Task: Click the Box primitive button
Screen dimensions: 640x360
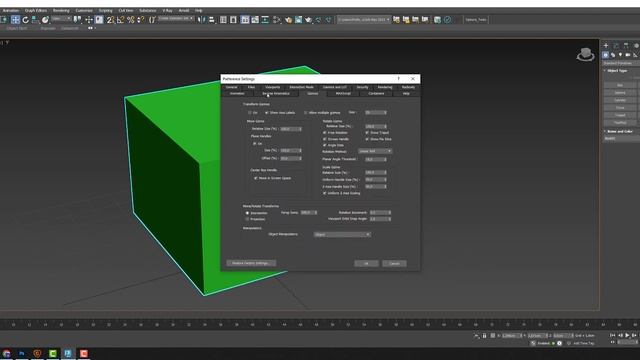Action: (x=620, y=85)
